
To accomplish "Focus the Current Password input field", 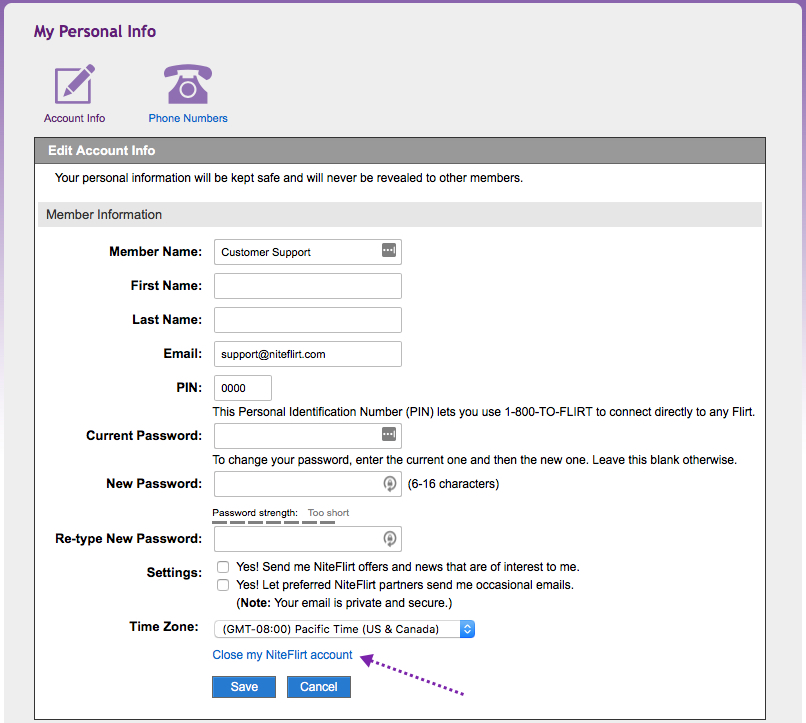I will click(x=308, y=436).
